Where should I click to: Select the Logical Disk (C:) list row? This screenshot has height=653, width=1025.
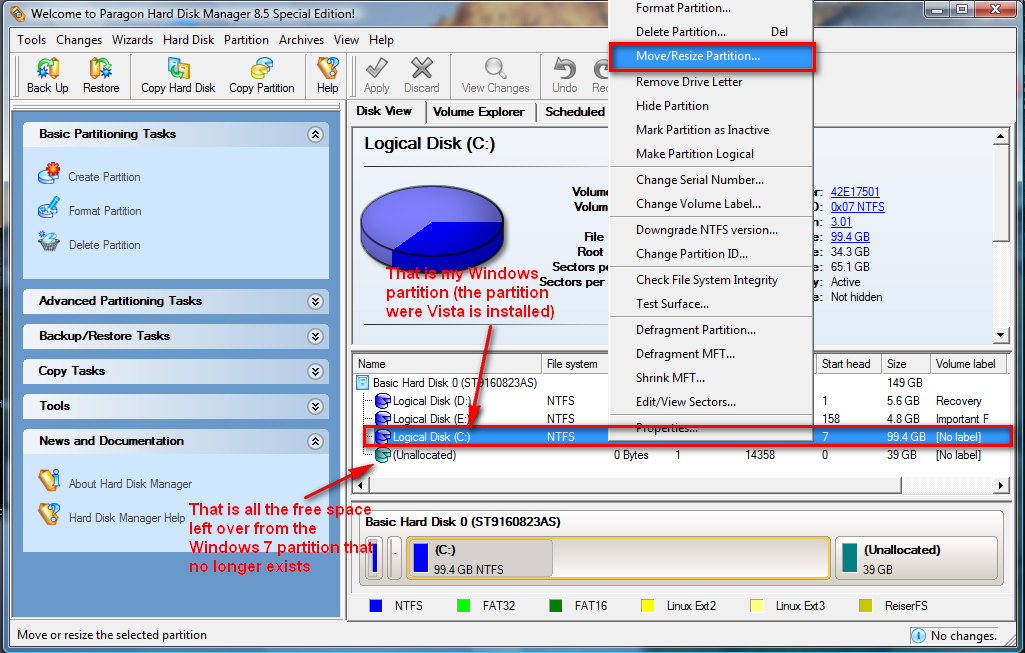(x=686, y=437)
